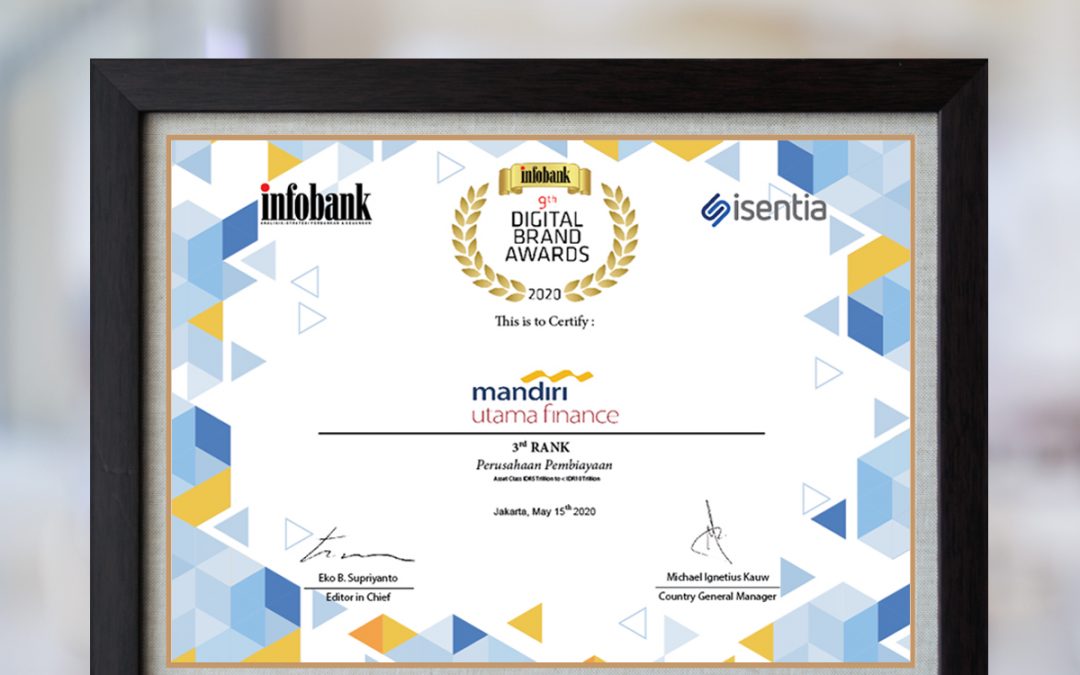Screen dimensions: 1080x675
Task: Click the '2020' year in the laurel emblem
Action: tap(544, 294)
